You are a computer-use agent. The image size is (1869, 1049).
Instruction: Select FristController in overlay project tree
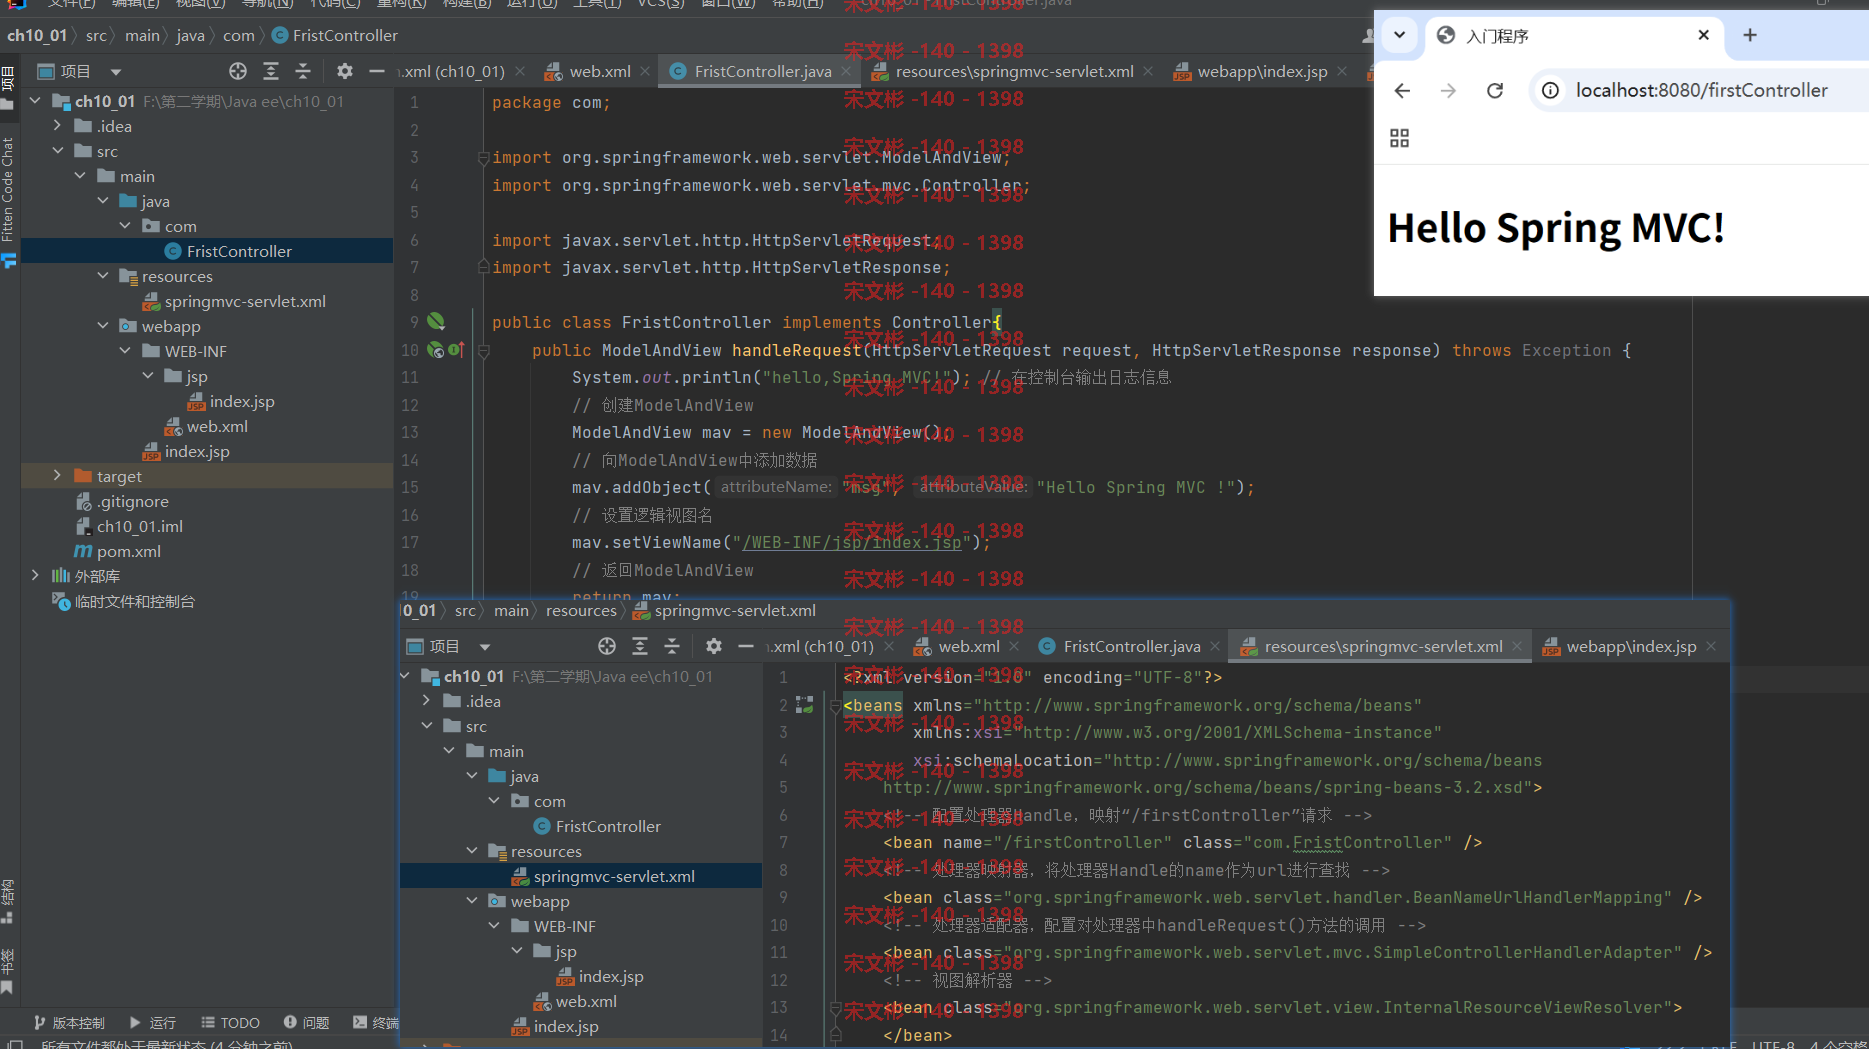click(608, 826)
